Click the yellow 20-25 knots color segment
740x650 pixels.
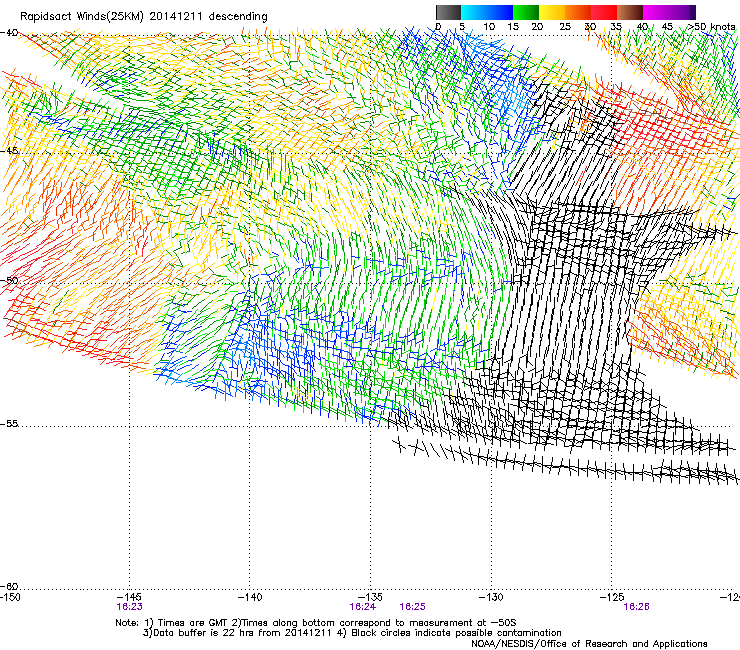point(552,12)
